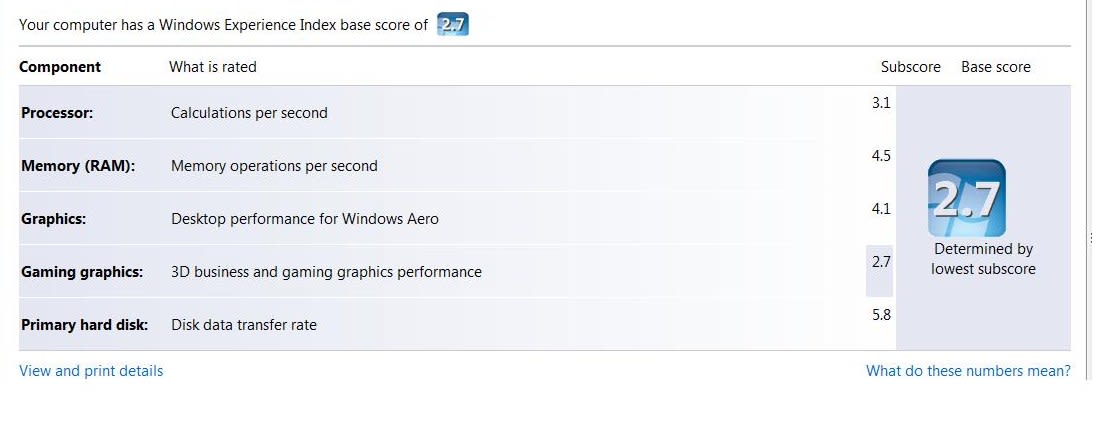Select the Gaming graphics component label
Viewport: 1114px width, 427px height.
click(82, 272)
